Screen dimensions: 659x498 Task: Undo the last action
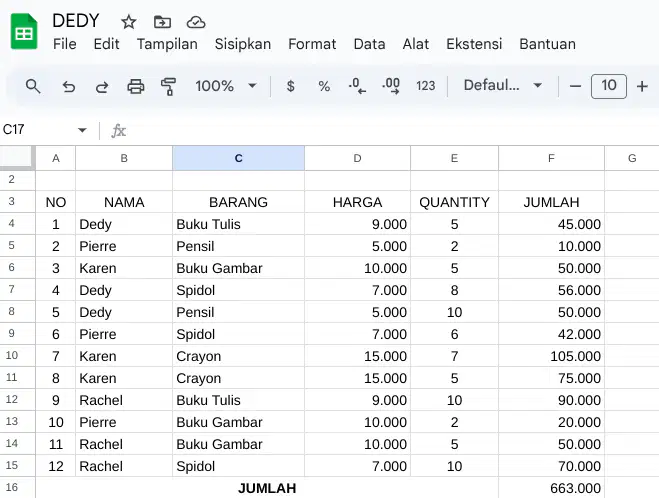click(69, 87)
